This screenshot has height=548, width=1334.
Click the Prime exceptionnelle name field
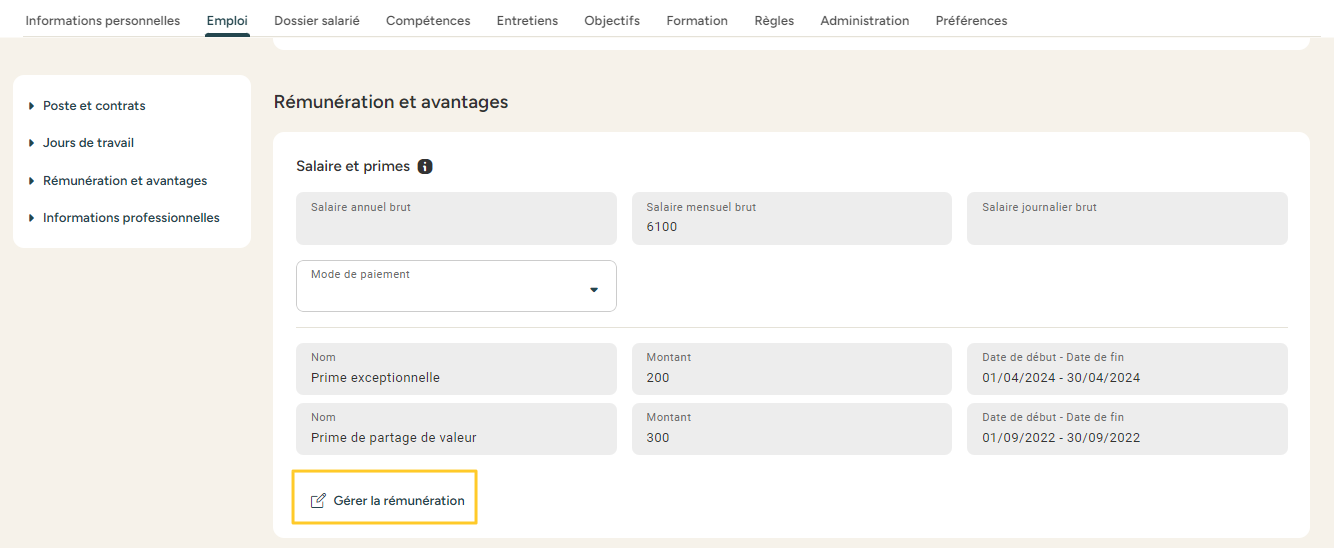tap(456, 369)
